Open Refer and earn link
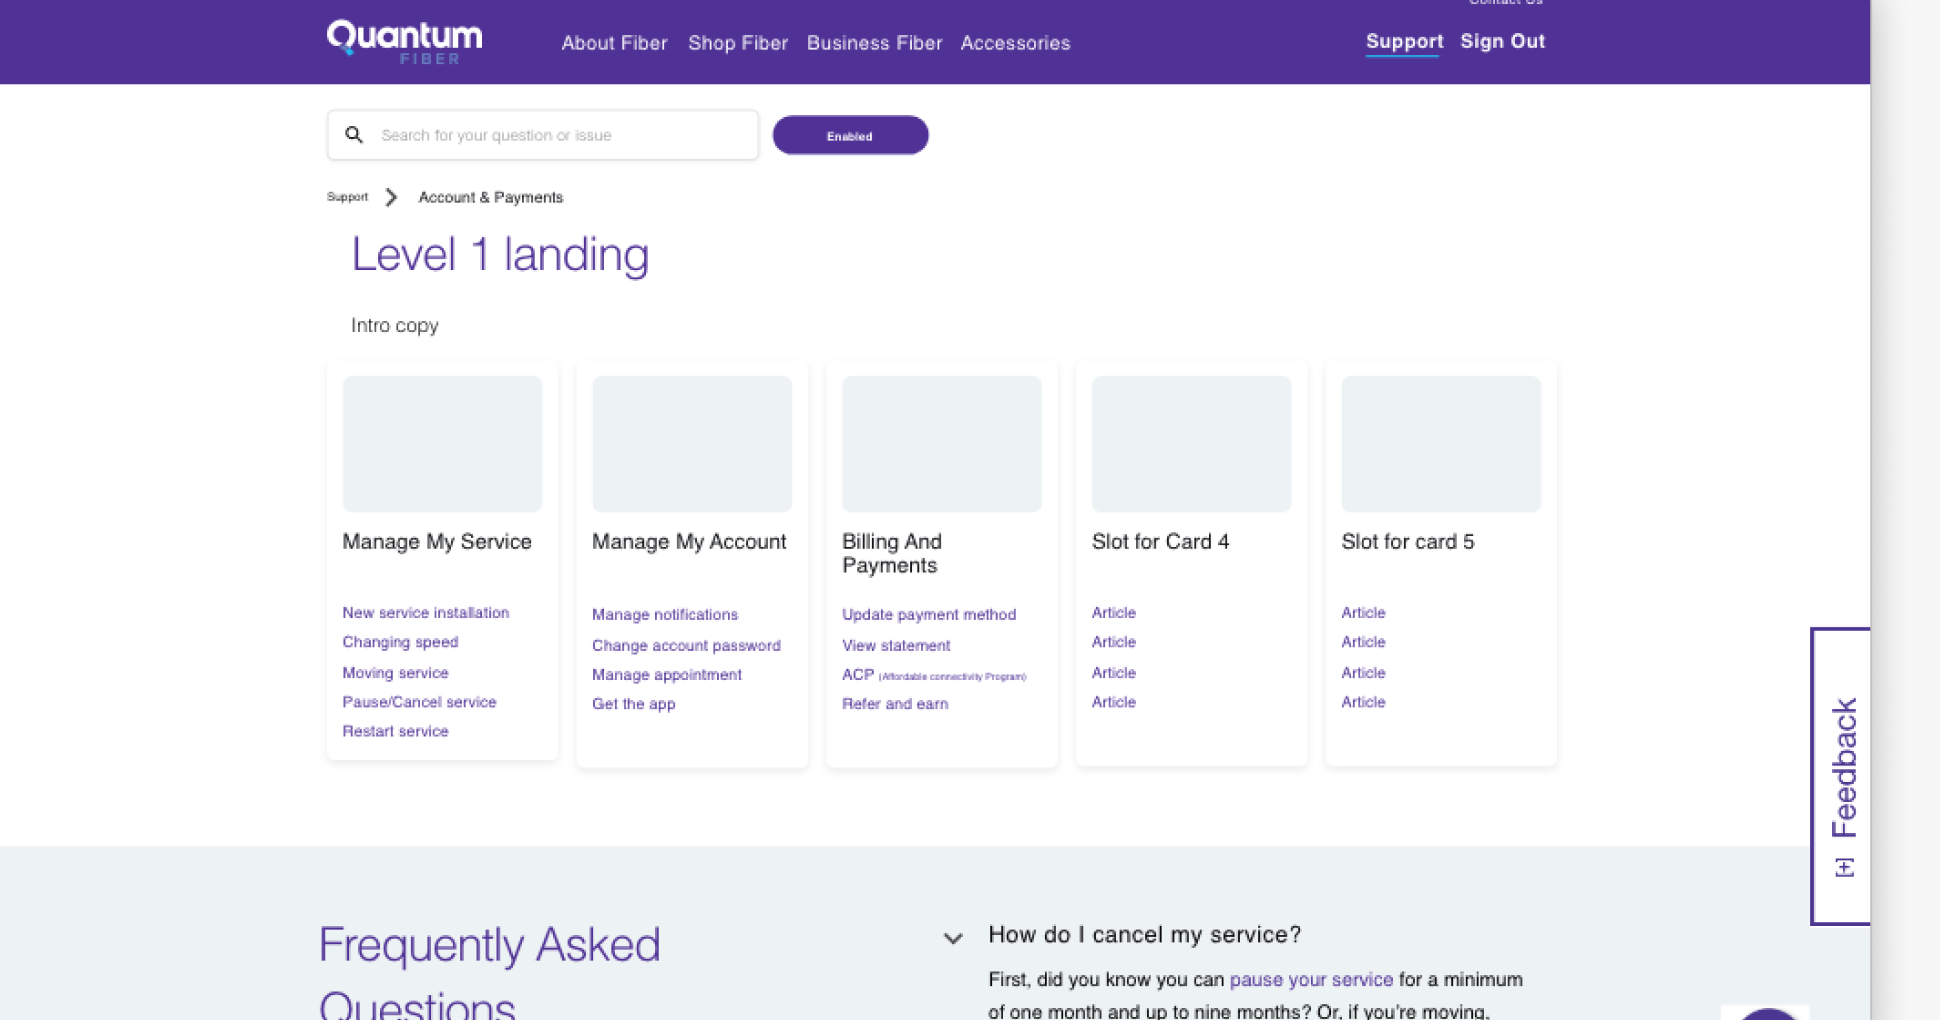Screen dimensions: 1940x1020 (x=895, y=703)
